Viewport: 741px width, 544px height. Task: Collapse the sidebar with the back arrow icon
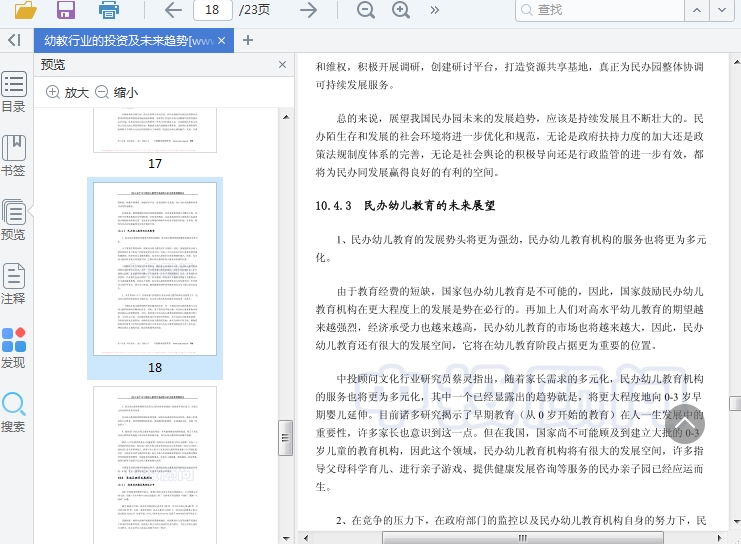15,40
